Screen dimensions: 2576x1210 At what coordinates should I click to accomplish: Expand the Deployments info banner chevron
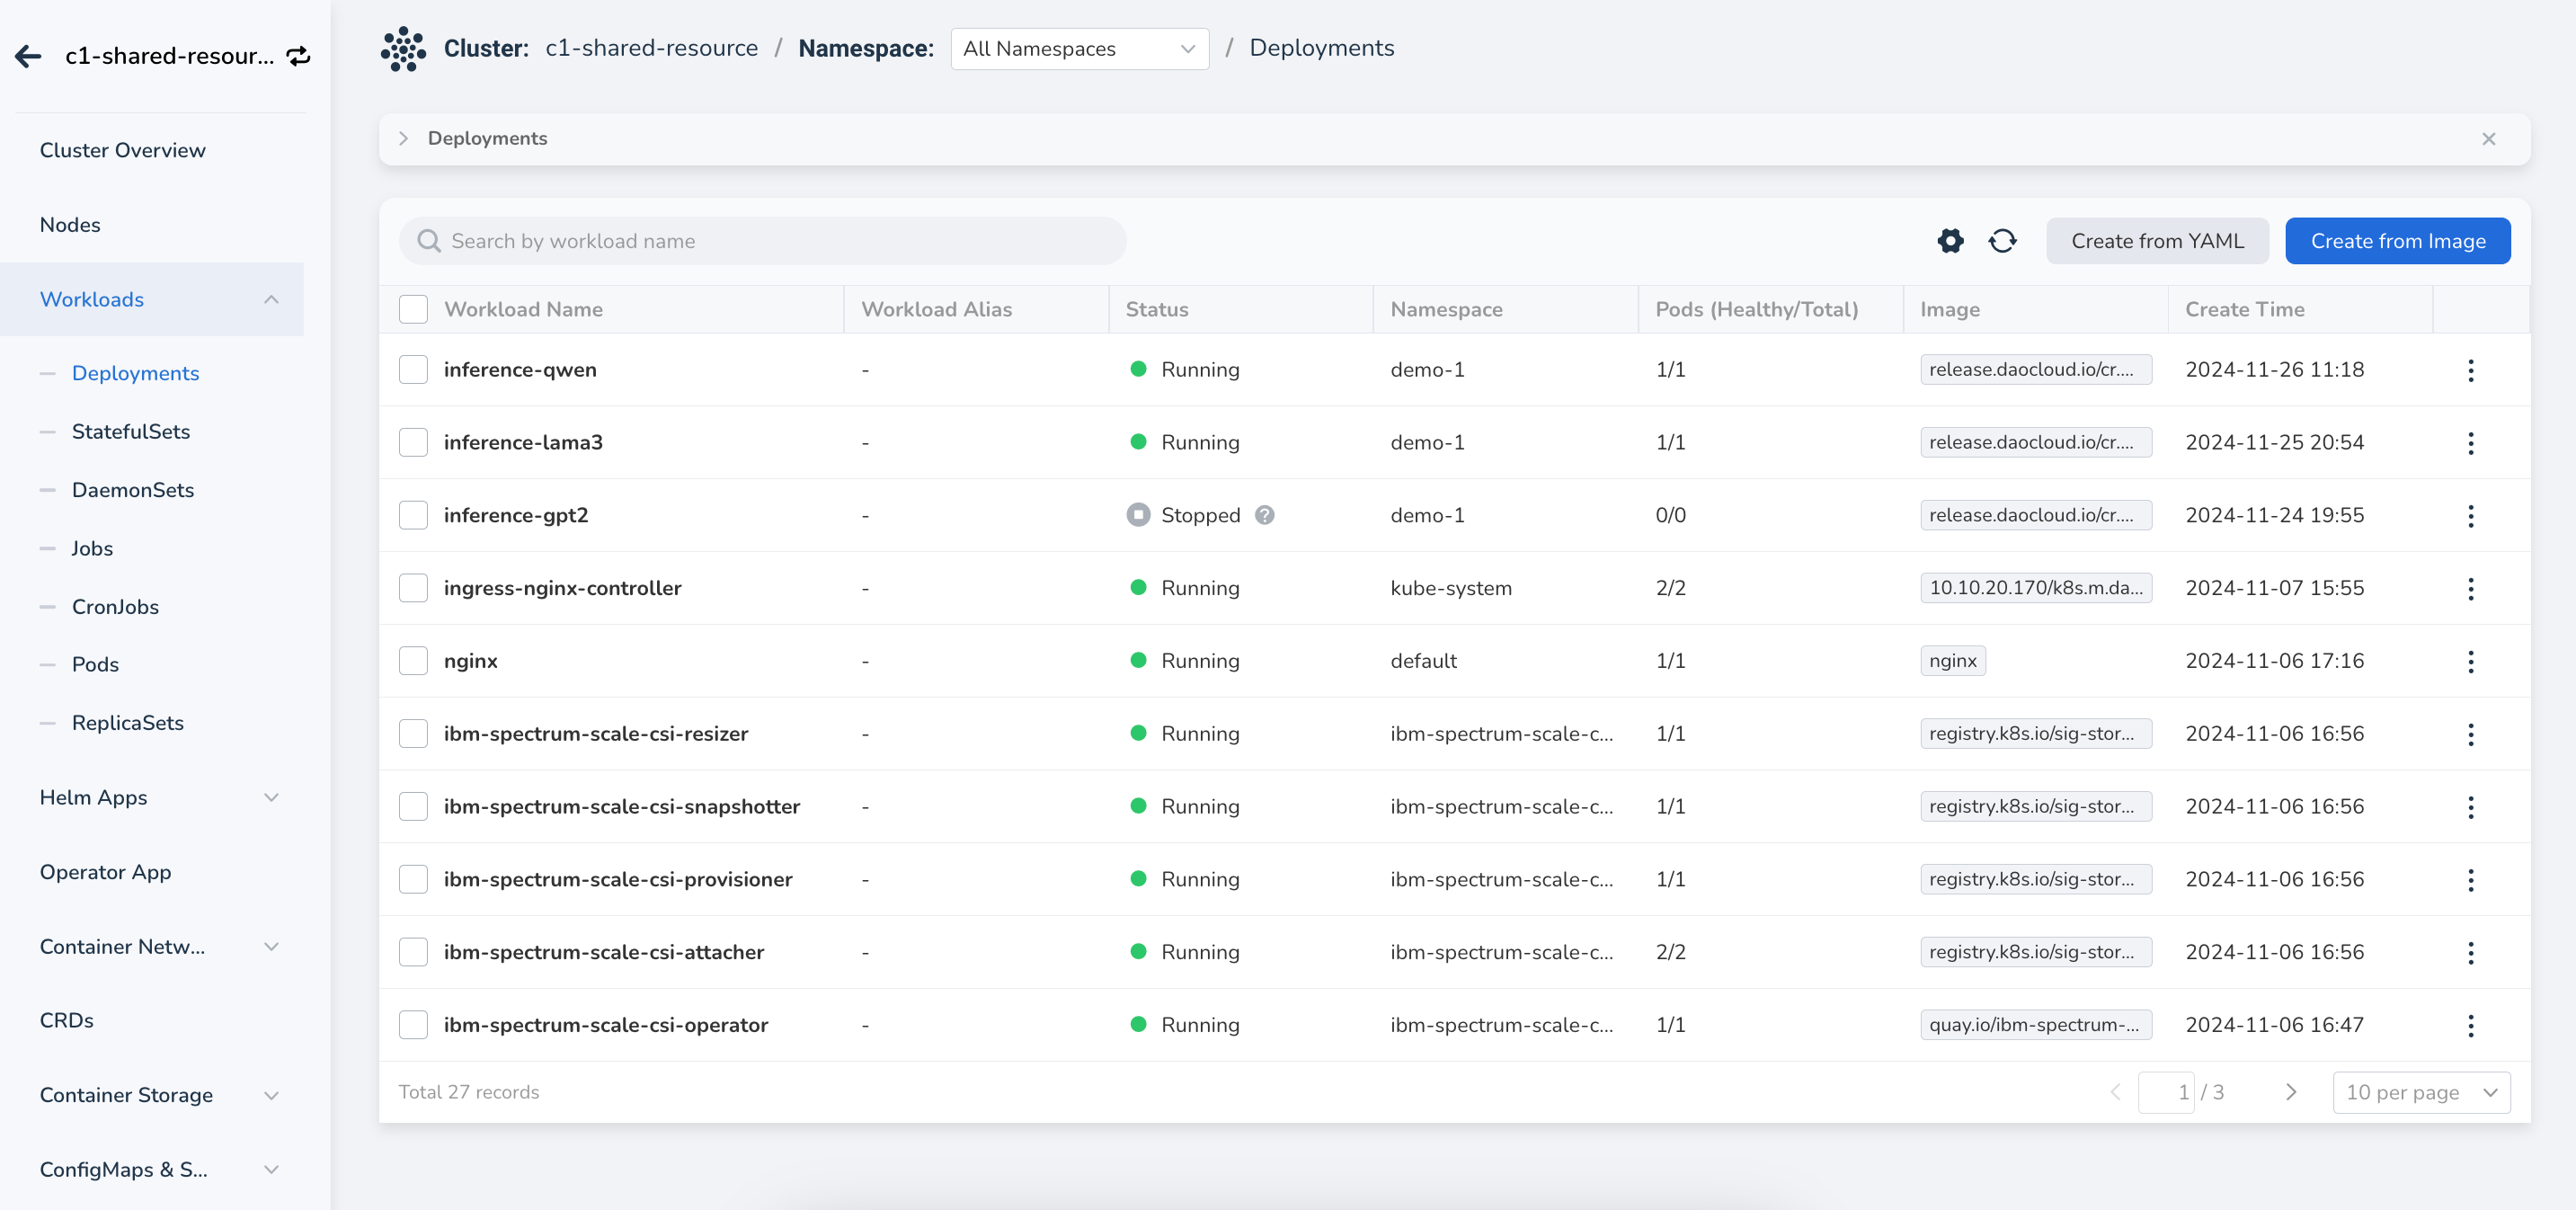click(403, 139)
